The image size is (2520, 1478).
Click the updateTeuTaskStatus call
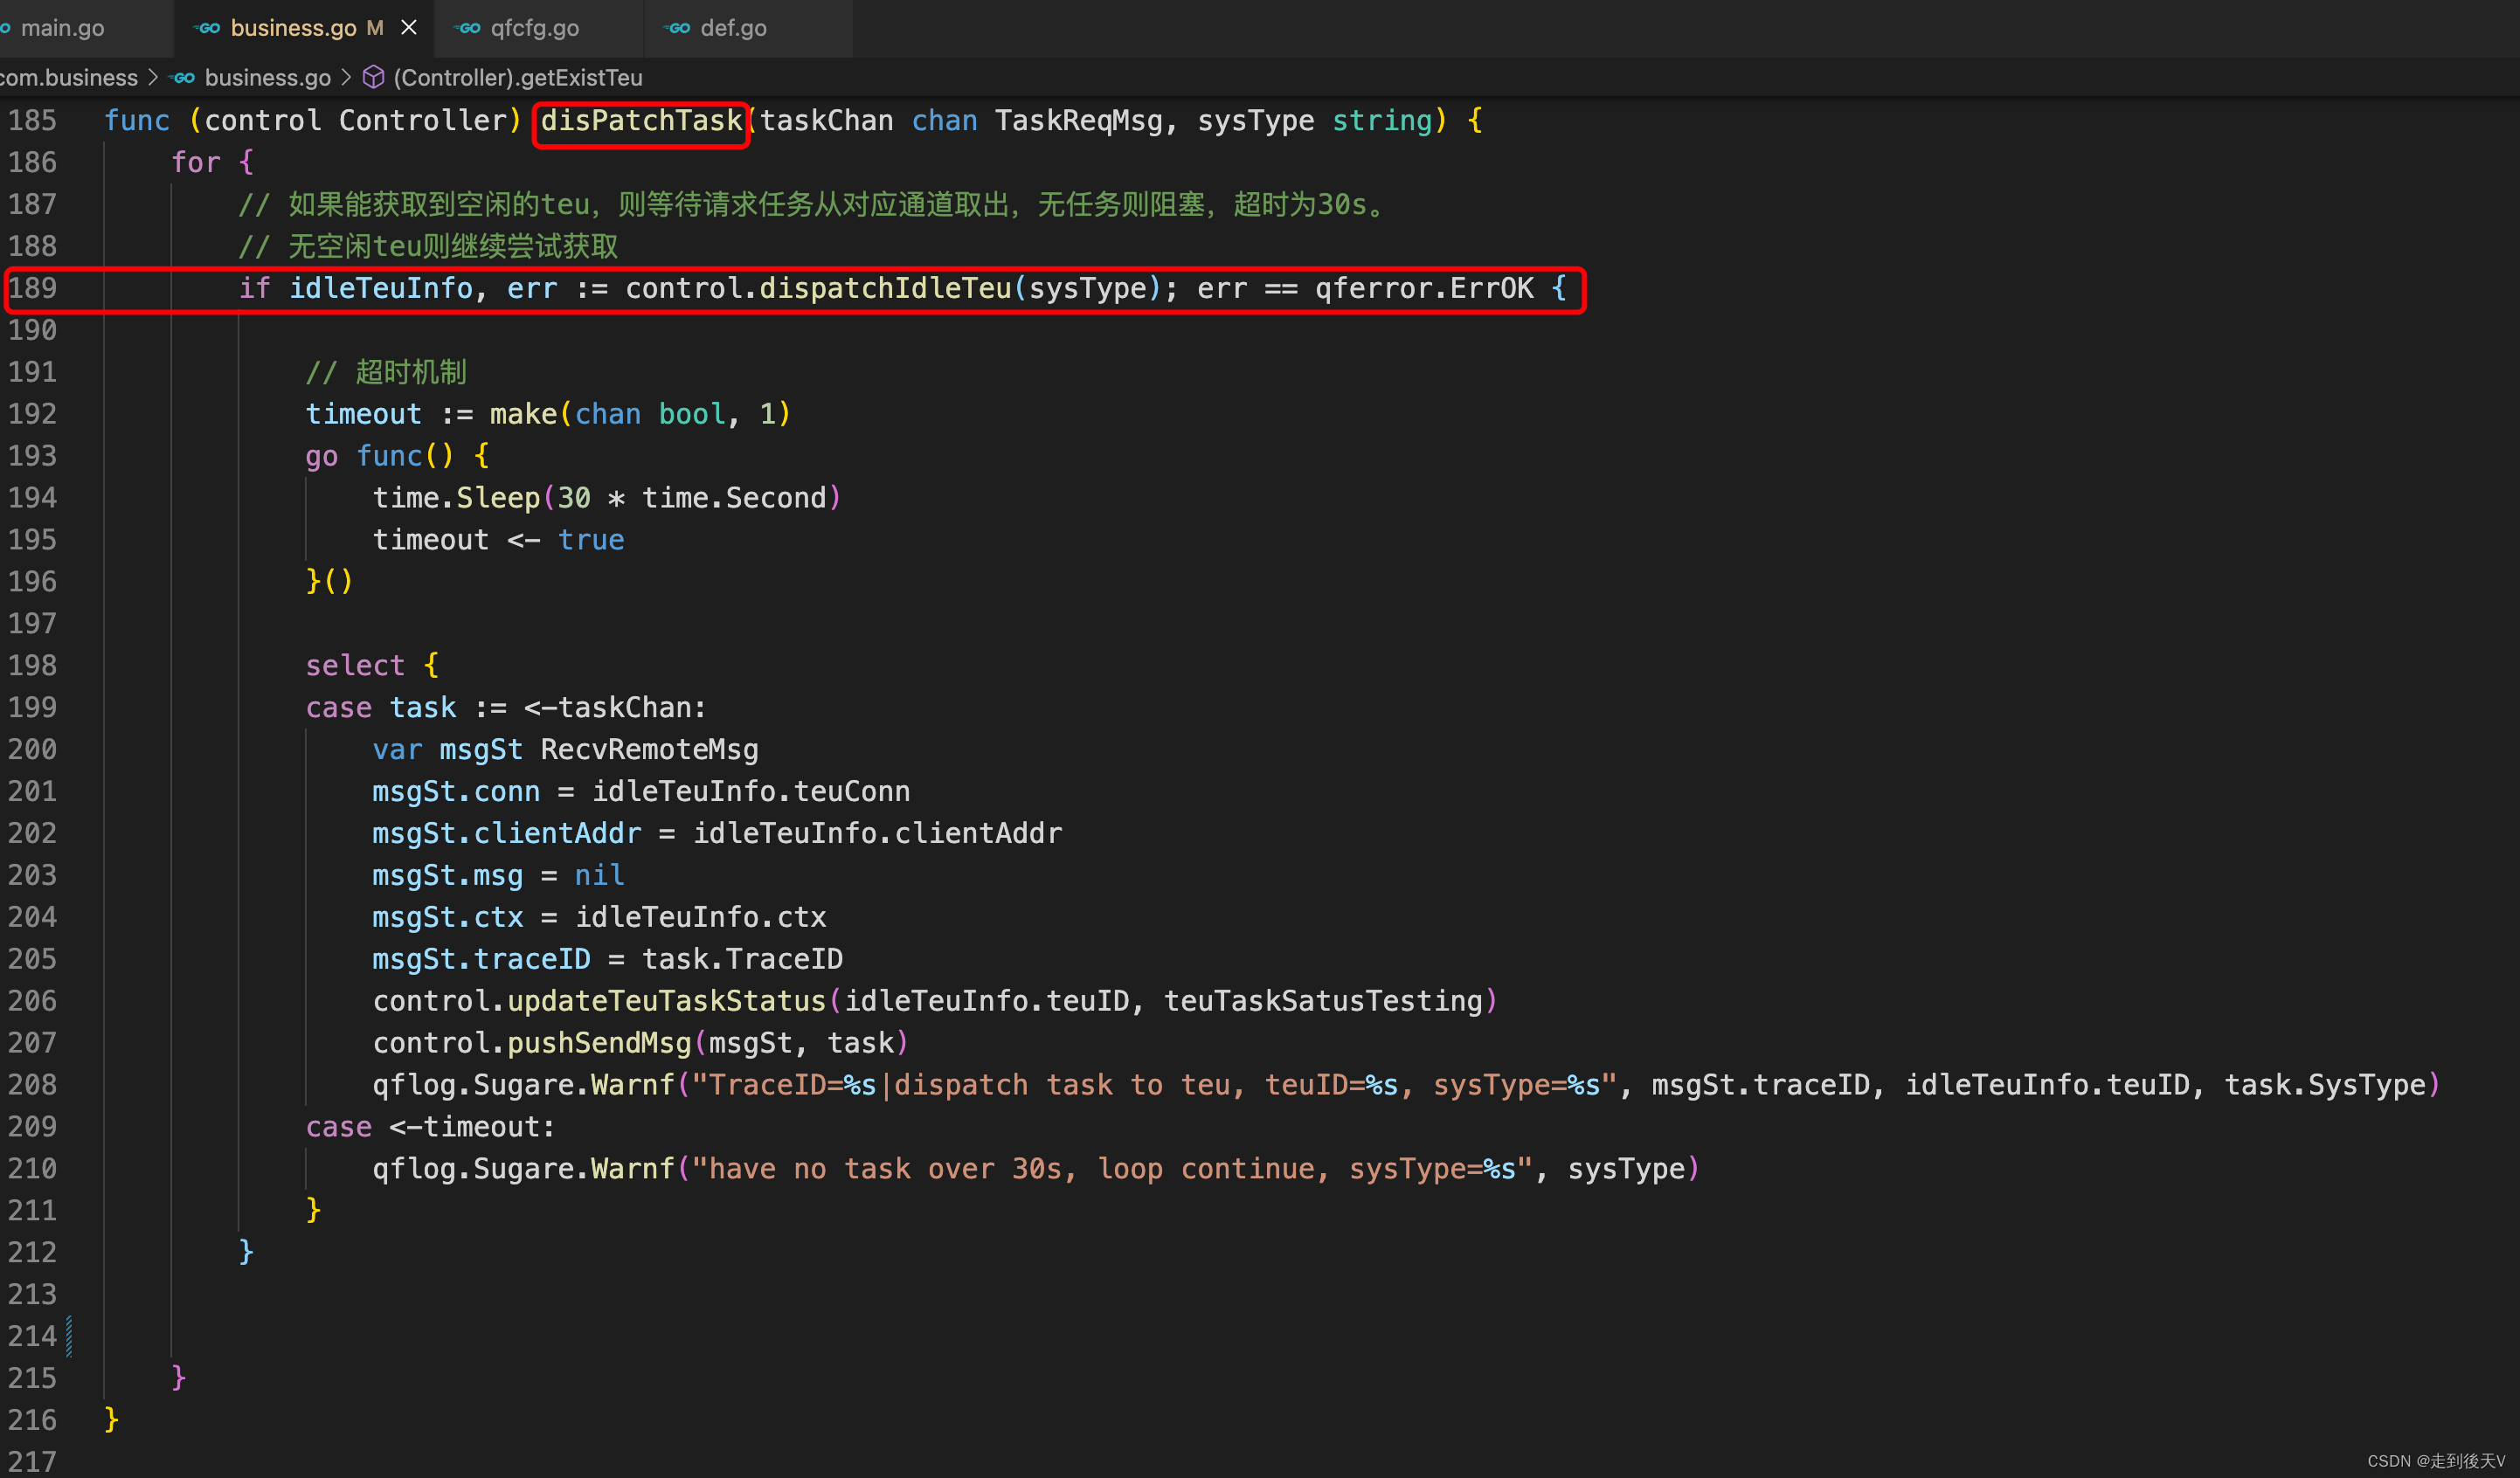coord(666,1001)
